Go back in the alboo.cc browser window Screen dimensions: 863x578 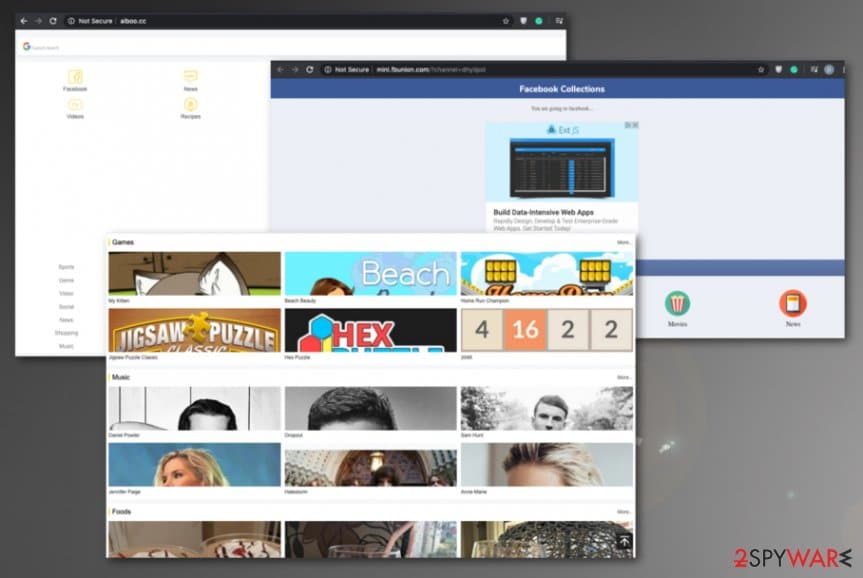point(24,20)
